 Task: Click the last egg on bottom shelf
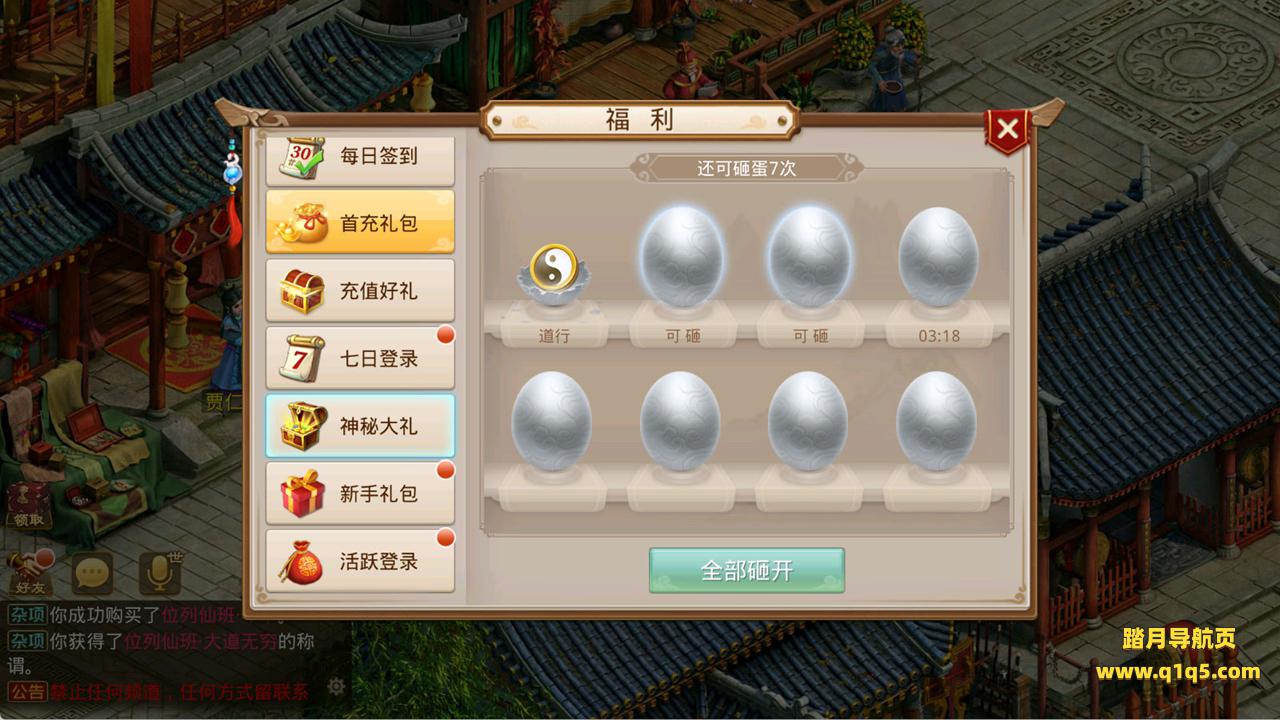pos(936,421)
